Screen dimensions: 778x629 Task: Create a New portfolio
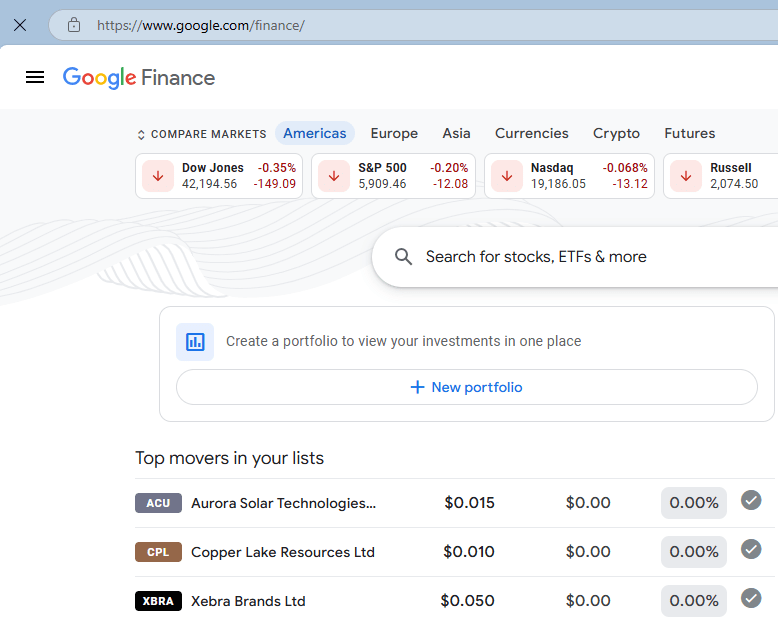(x=466, y=387)
